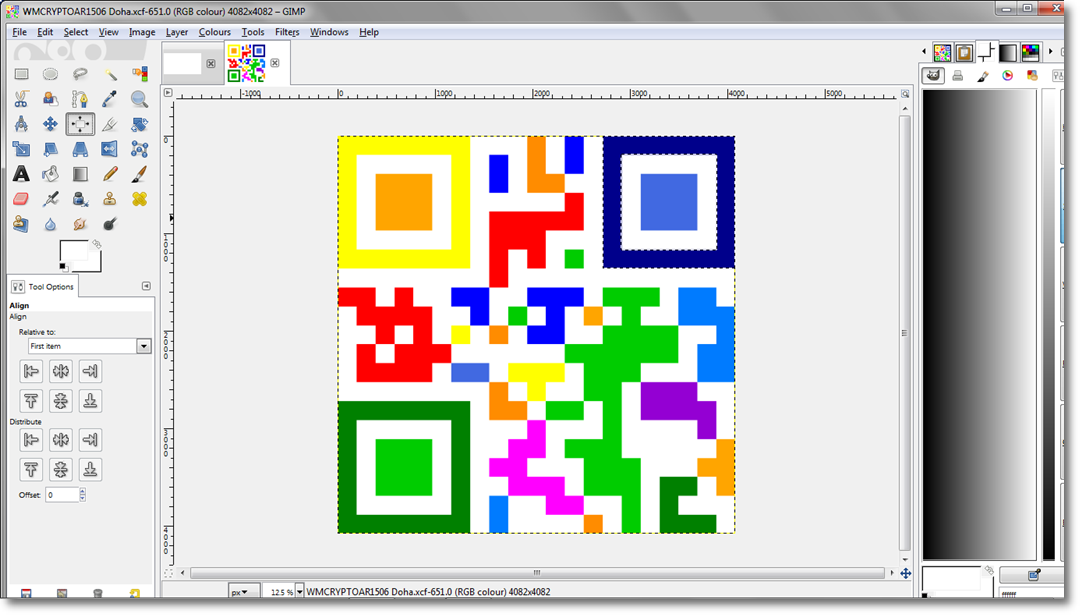The image size is (1080, 615).
Task: Select the Rectangle Select tool
Action: [21, 74]
